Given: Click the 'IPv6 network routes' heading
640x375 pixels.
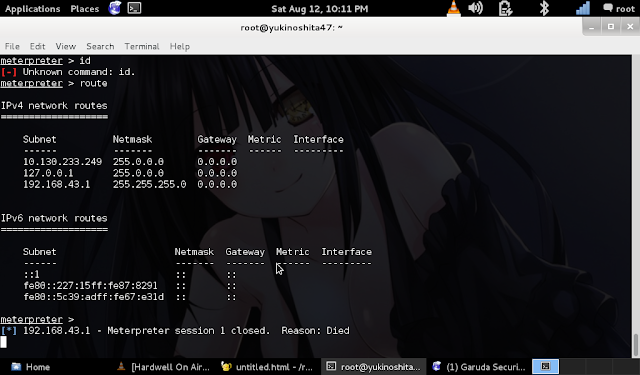Looking at the screenshot, I should 54,218.
